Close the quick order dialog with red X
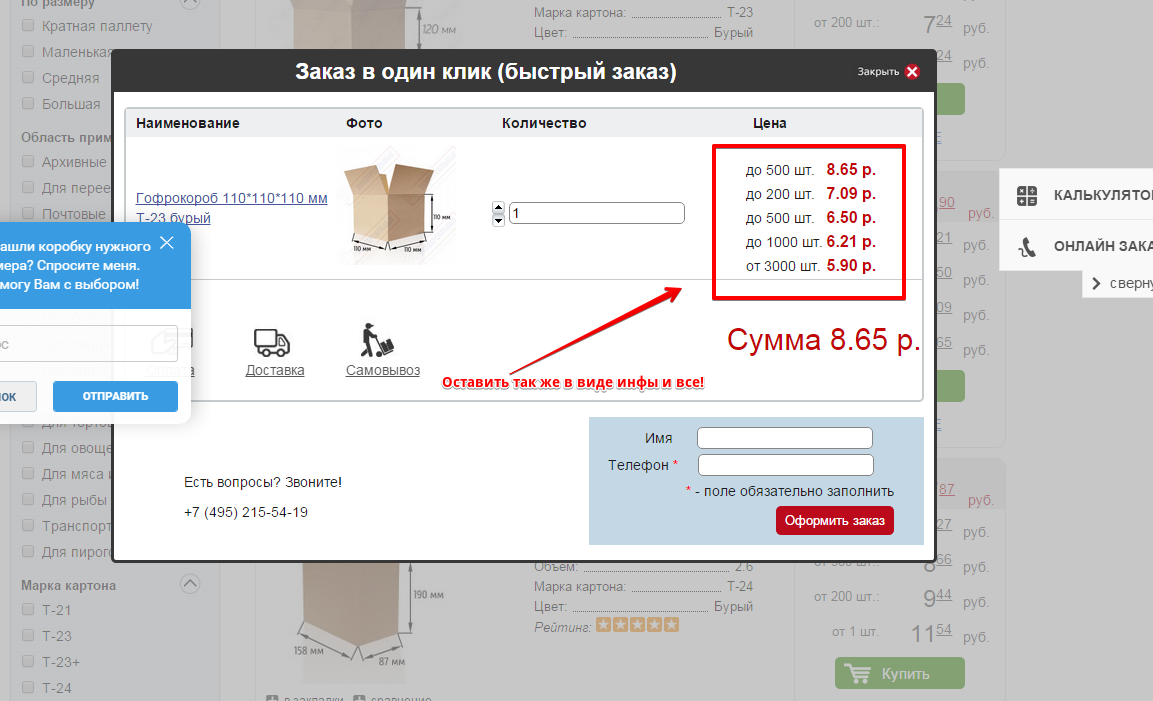This screenshot has height=701, width=1153. [x=911, y=72]
